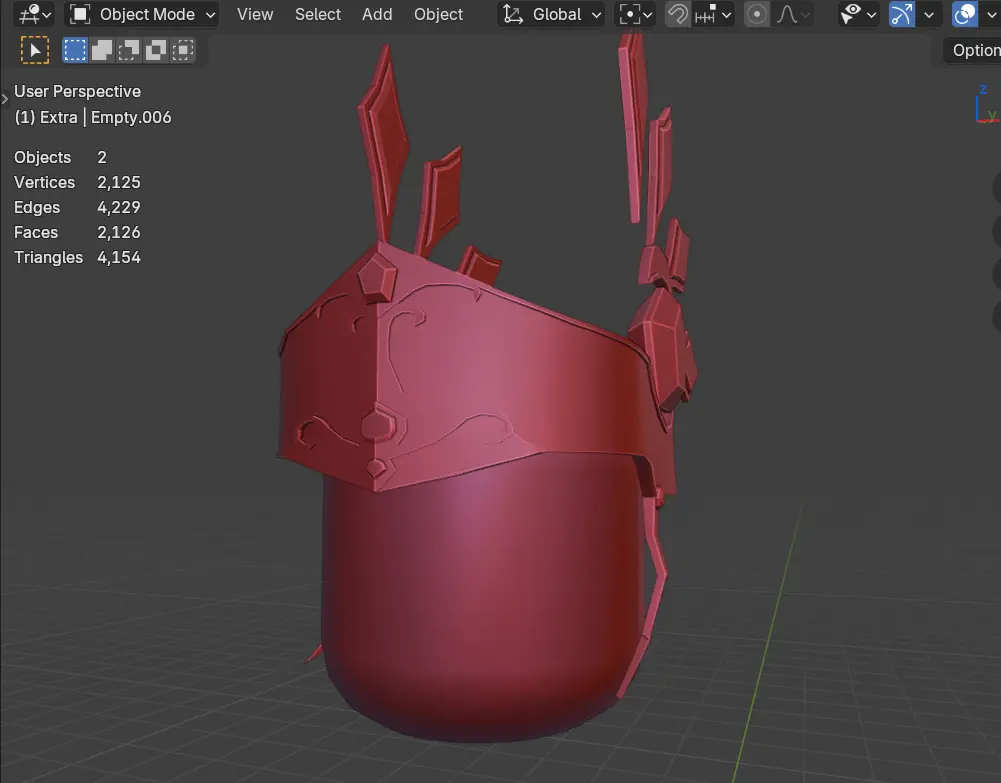Choose the subtract selection mode icon

[129, 50]
